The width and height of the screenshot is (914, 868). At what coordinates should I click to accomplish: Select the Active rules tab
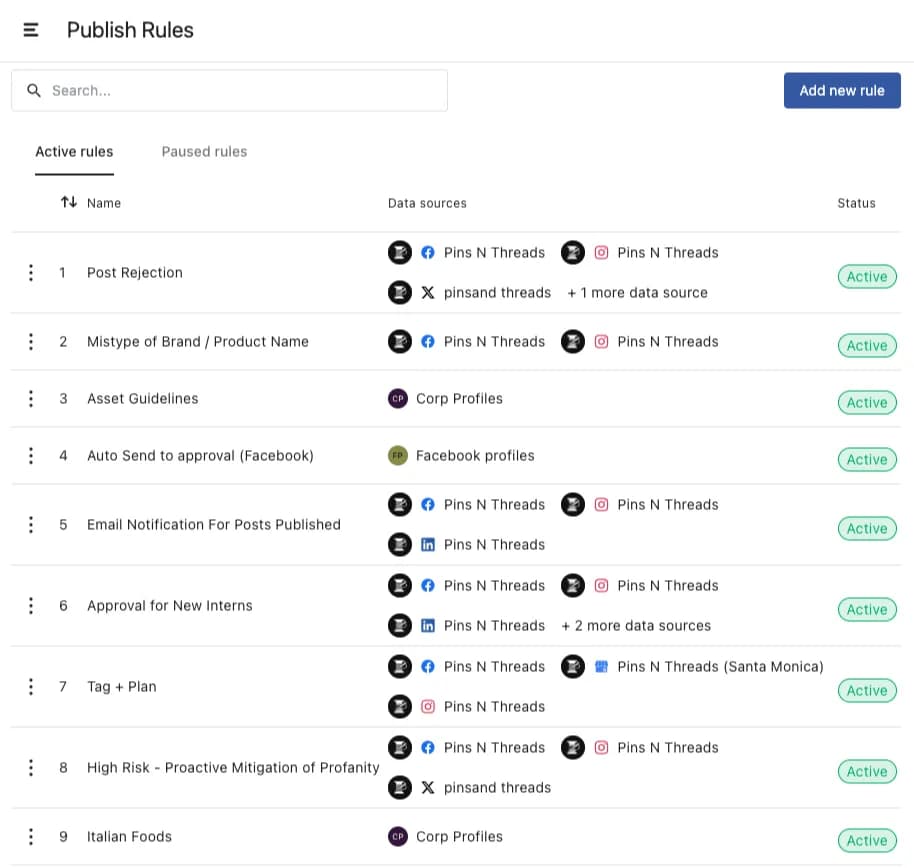point(74,151)
